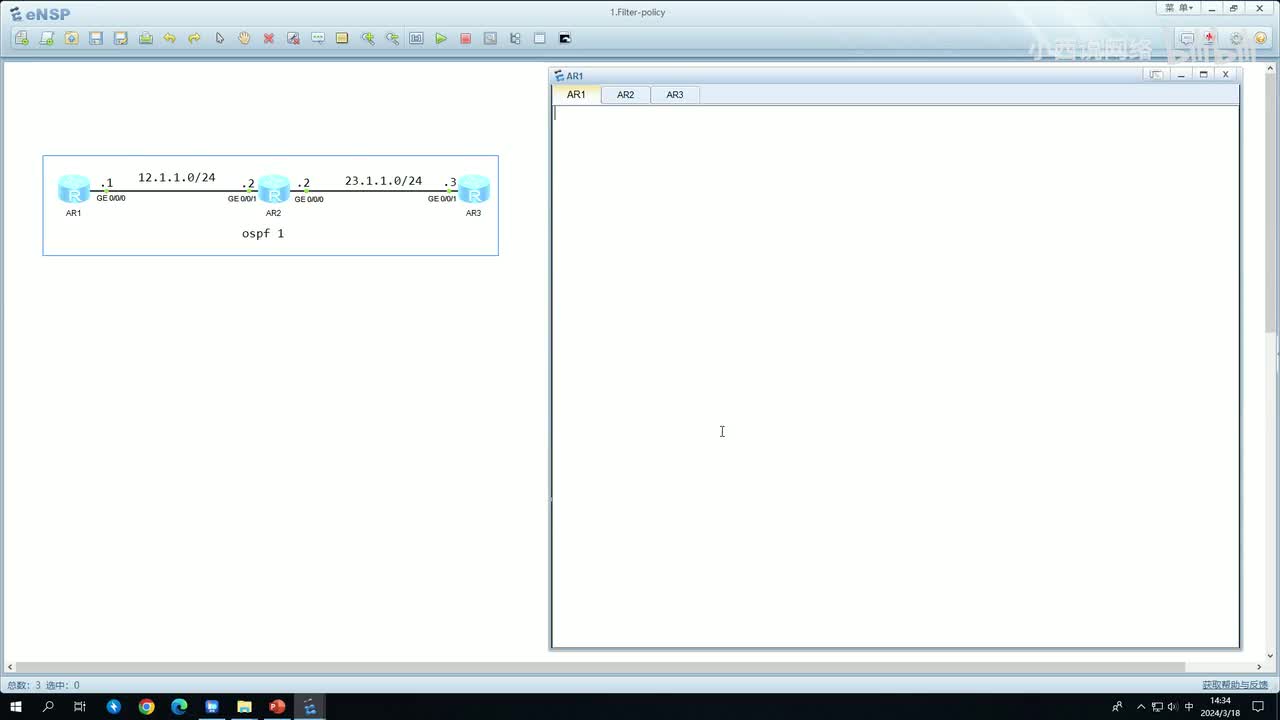Save the current topology
Screen dimensions: 1280x720
pyautogui.click(x=96, y=38)
